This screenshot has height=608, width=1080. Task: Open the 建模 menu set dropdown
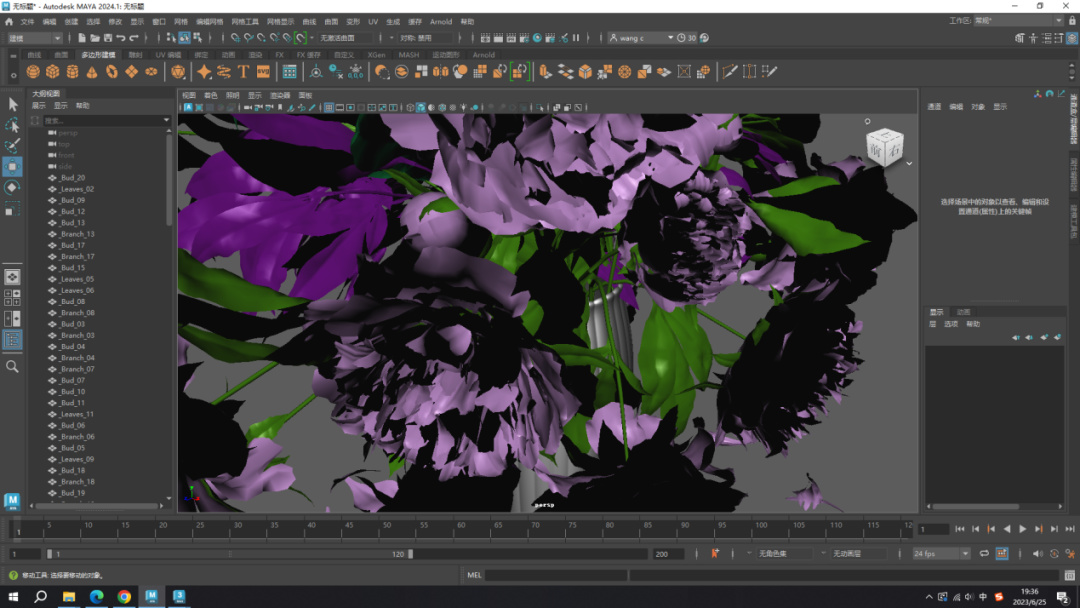coord(34,38)
